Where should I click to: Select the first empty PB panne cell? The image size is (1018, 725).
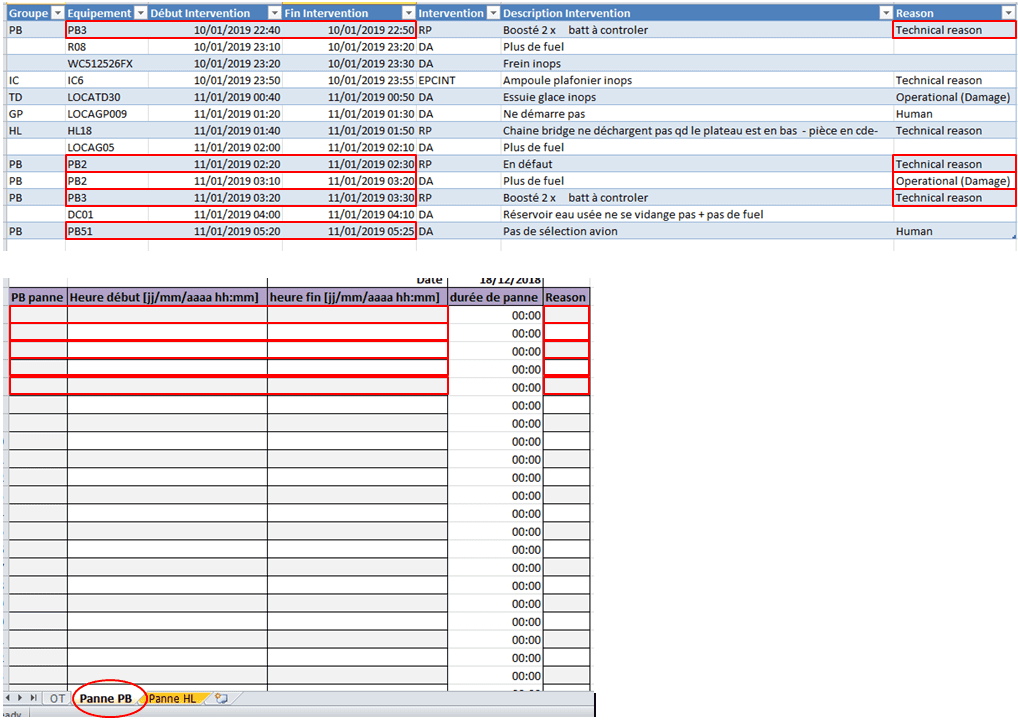click(x=38, y=315)
